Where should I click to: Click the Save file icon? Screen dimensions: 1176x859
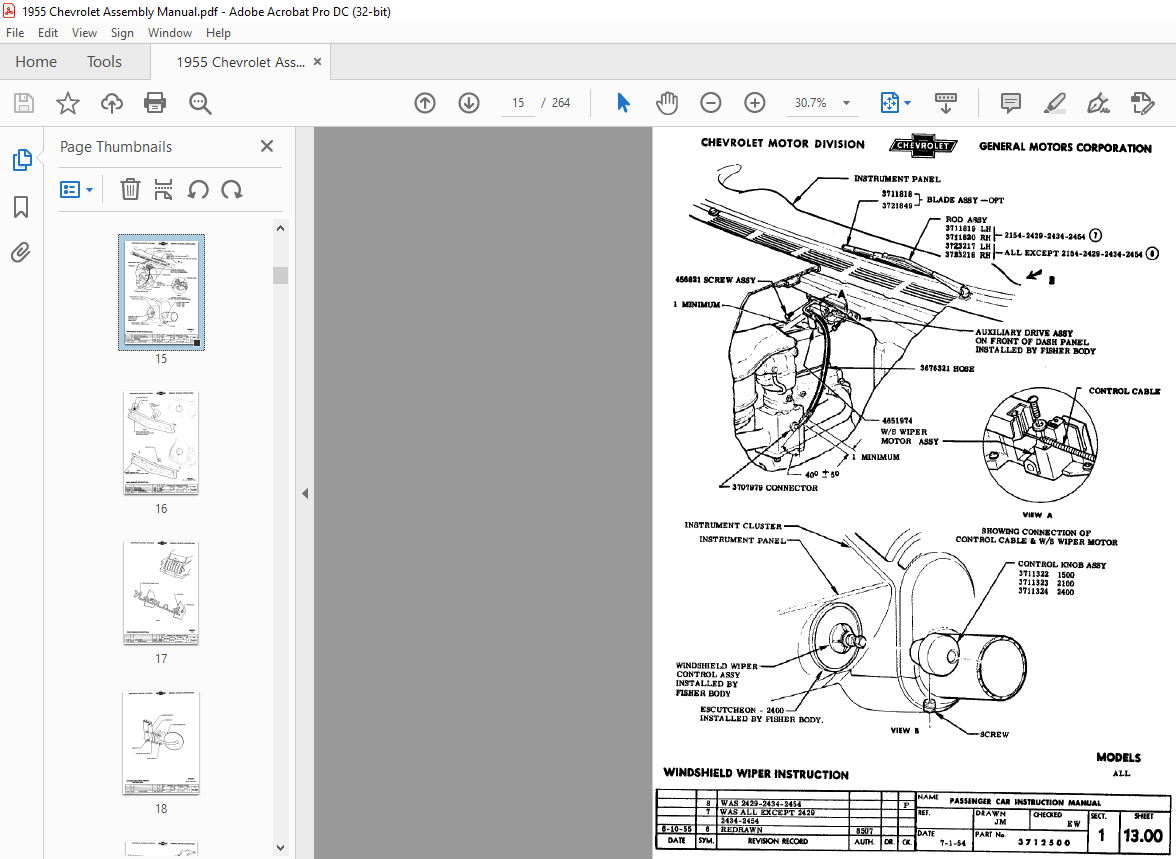(x=24, y=103)
